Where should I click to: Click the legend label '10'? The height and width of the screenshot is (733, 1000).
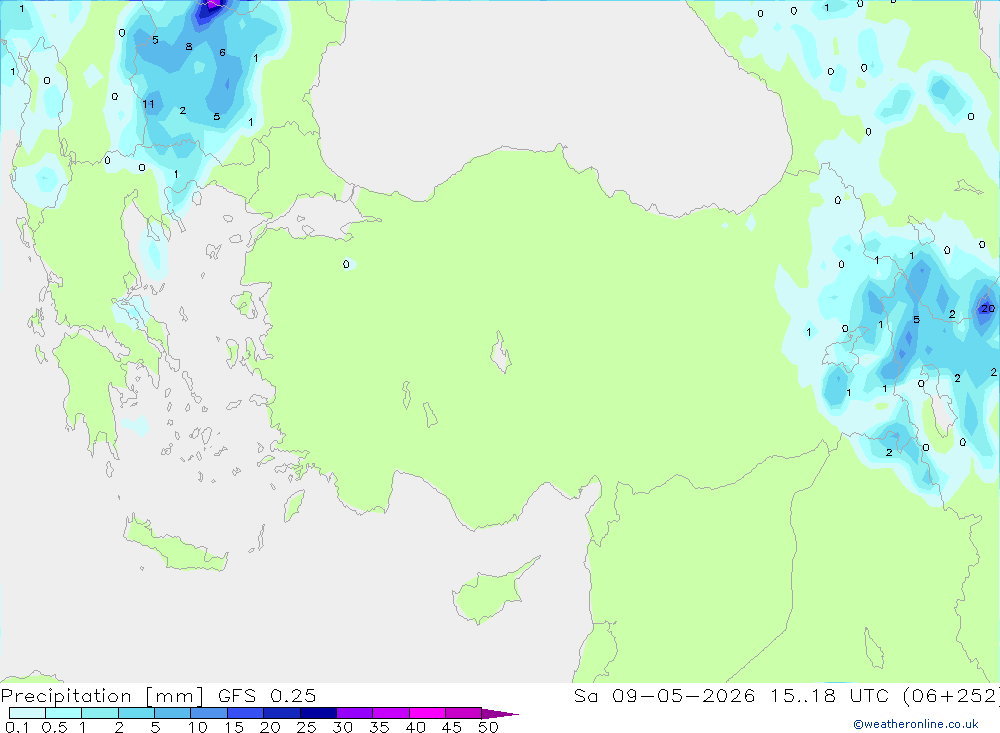point(197,727)
